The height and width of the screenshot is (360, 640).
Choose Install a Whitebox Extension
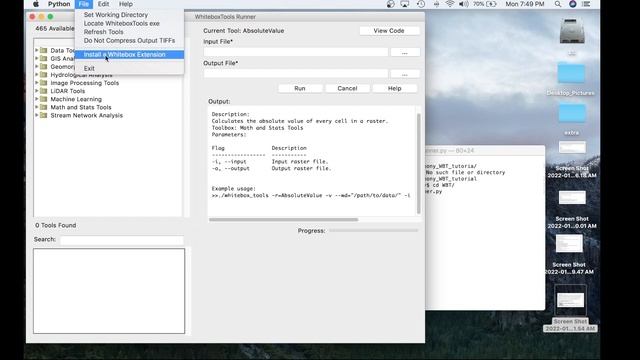pyautogui.click(x=129, y=54)
